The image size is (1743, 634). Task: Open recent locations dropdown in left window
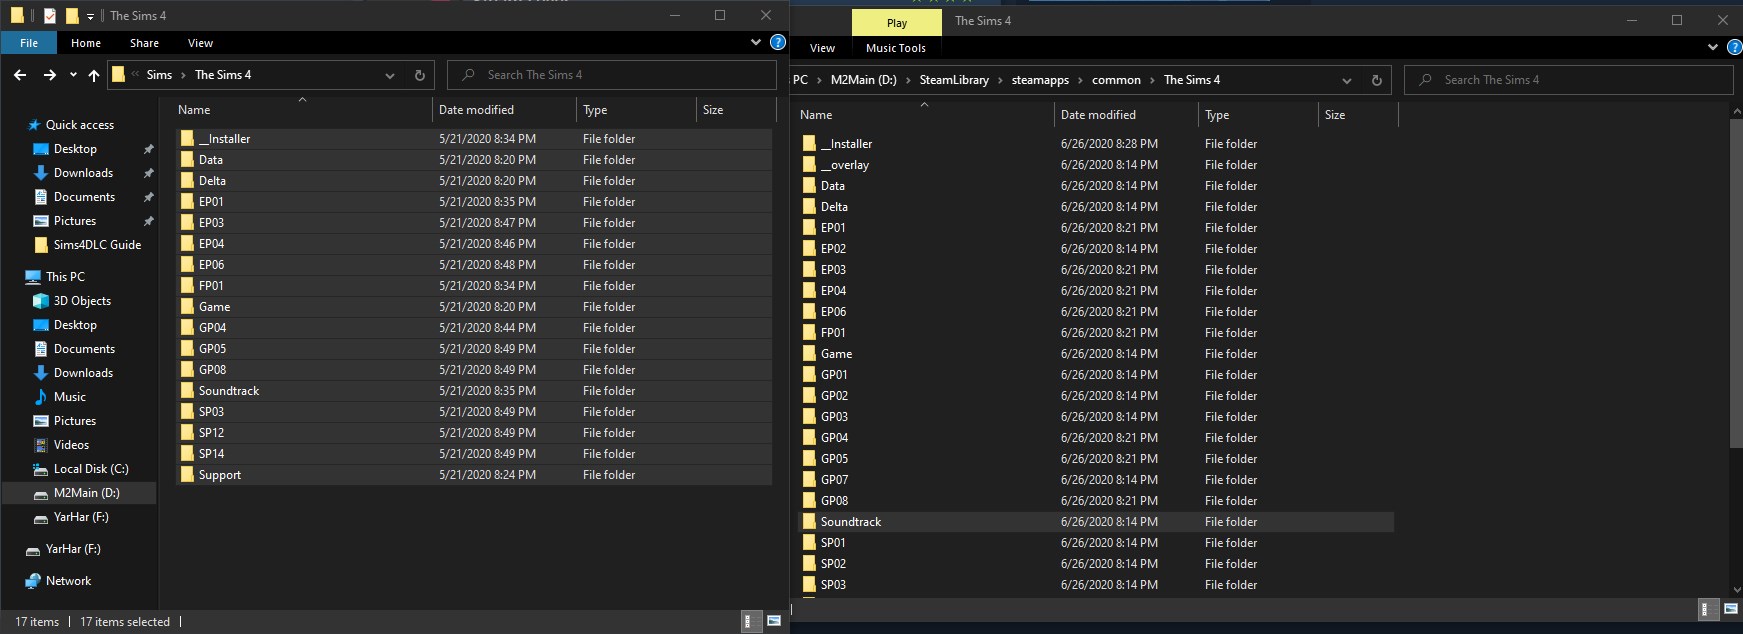click(x=73, y=75)
